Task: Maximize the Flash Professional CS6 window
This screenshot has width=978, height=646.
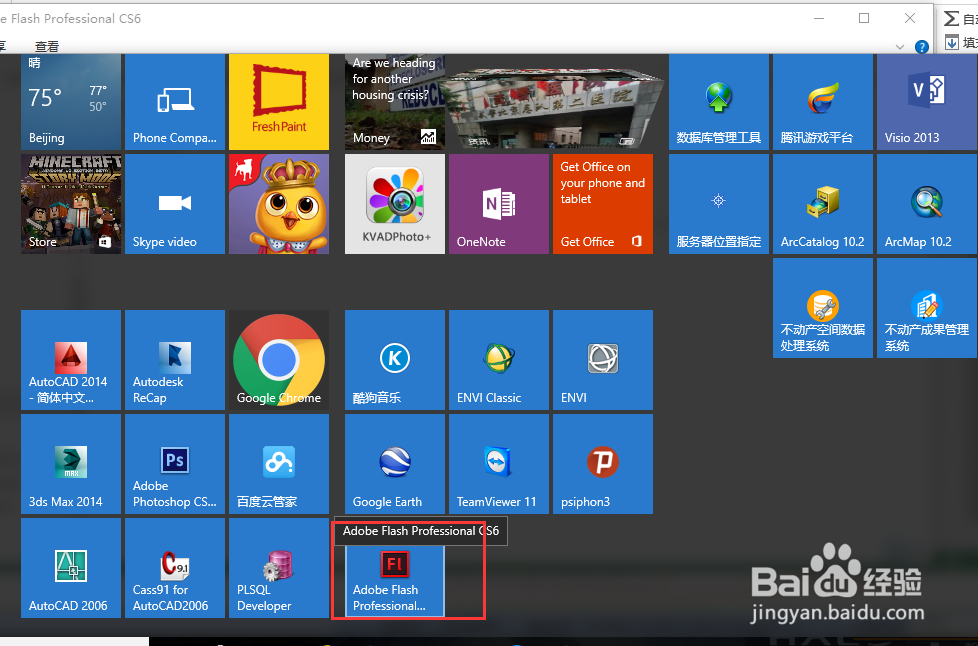Action: (x=864, y=18)
